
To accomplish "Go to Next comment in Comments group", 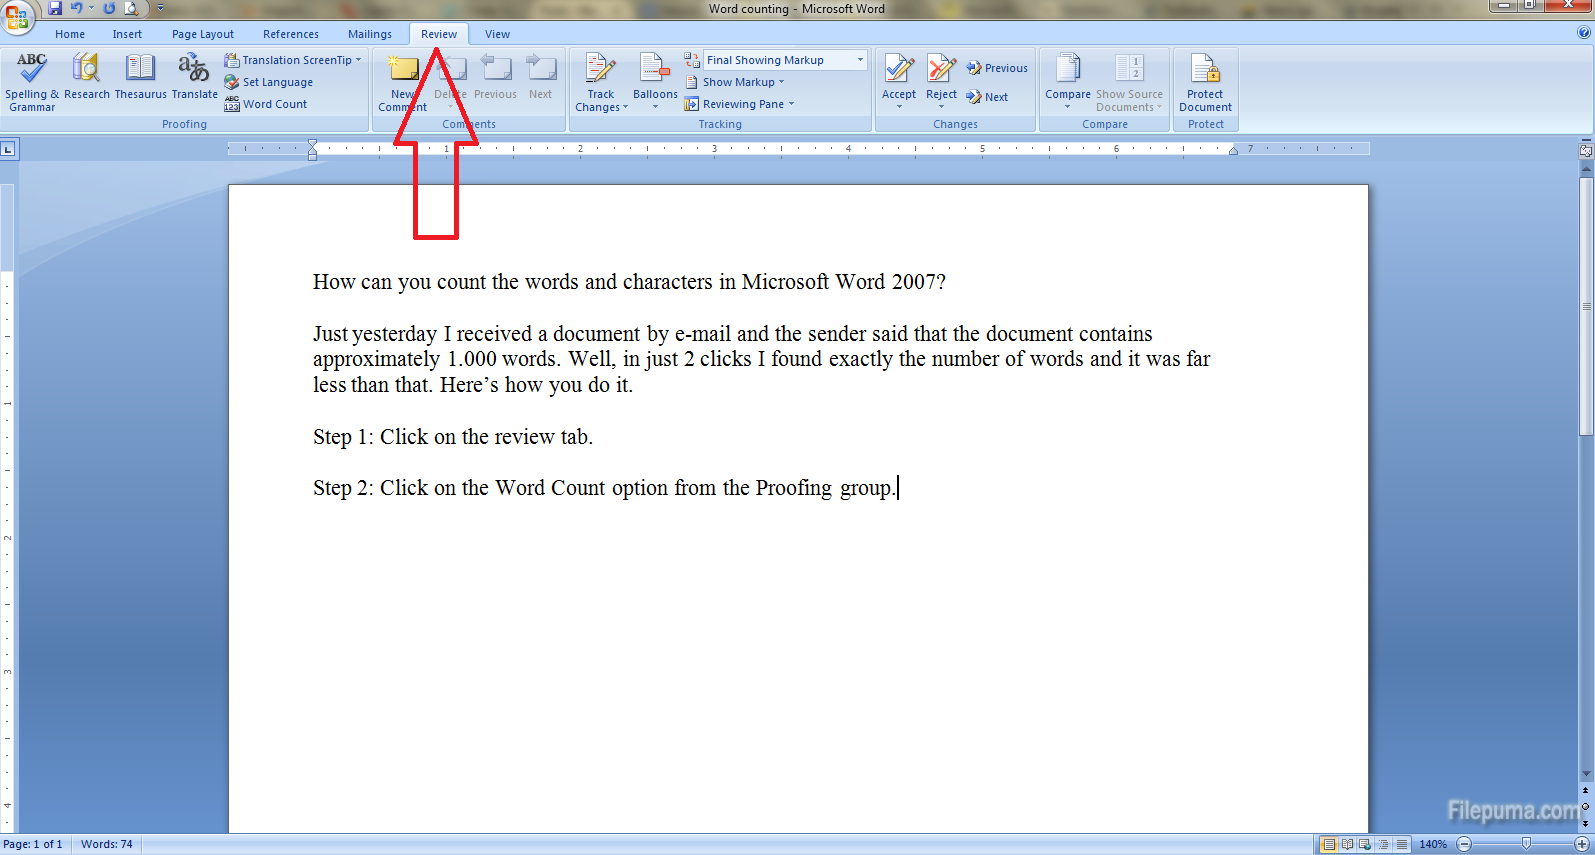I will (x=541, y=77).
